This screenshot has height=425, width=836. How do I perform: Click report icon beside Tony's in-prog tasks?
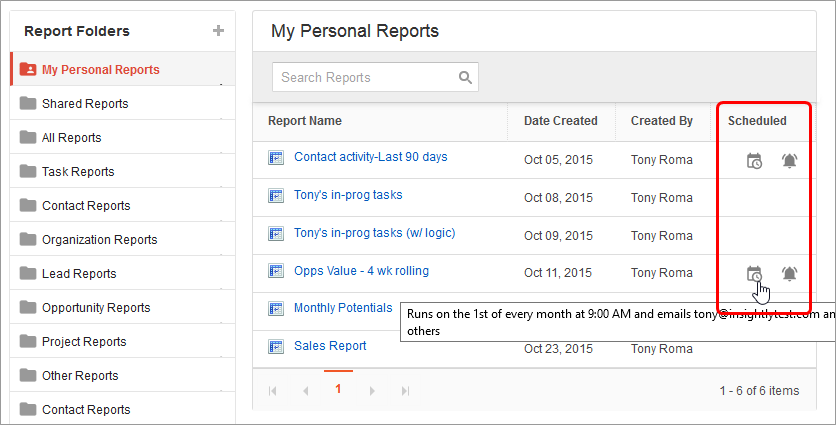tap(276, 195)
